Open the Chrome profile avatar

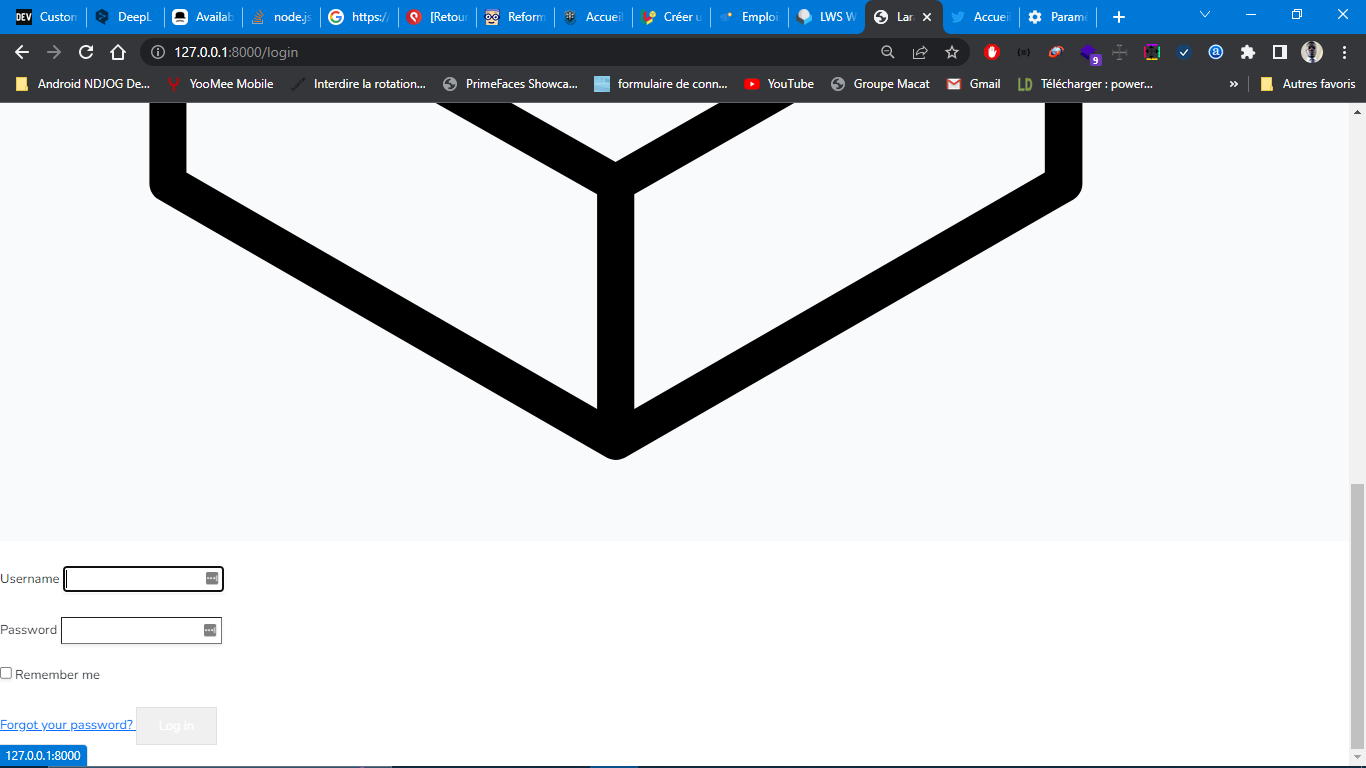pyautogui.click(x=1314, y=50)
